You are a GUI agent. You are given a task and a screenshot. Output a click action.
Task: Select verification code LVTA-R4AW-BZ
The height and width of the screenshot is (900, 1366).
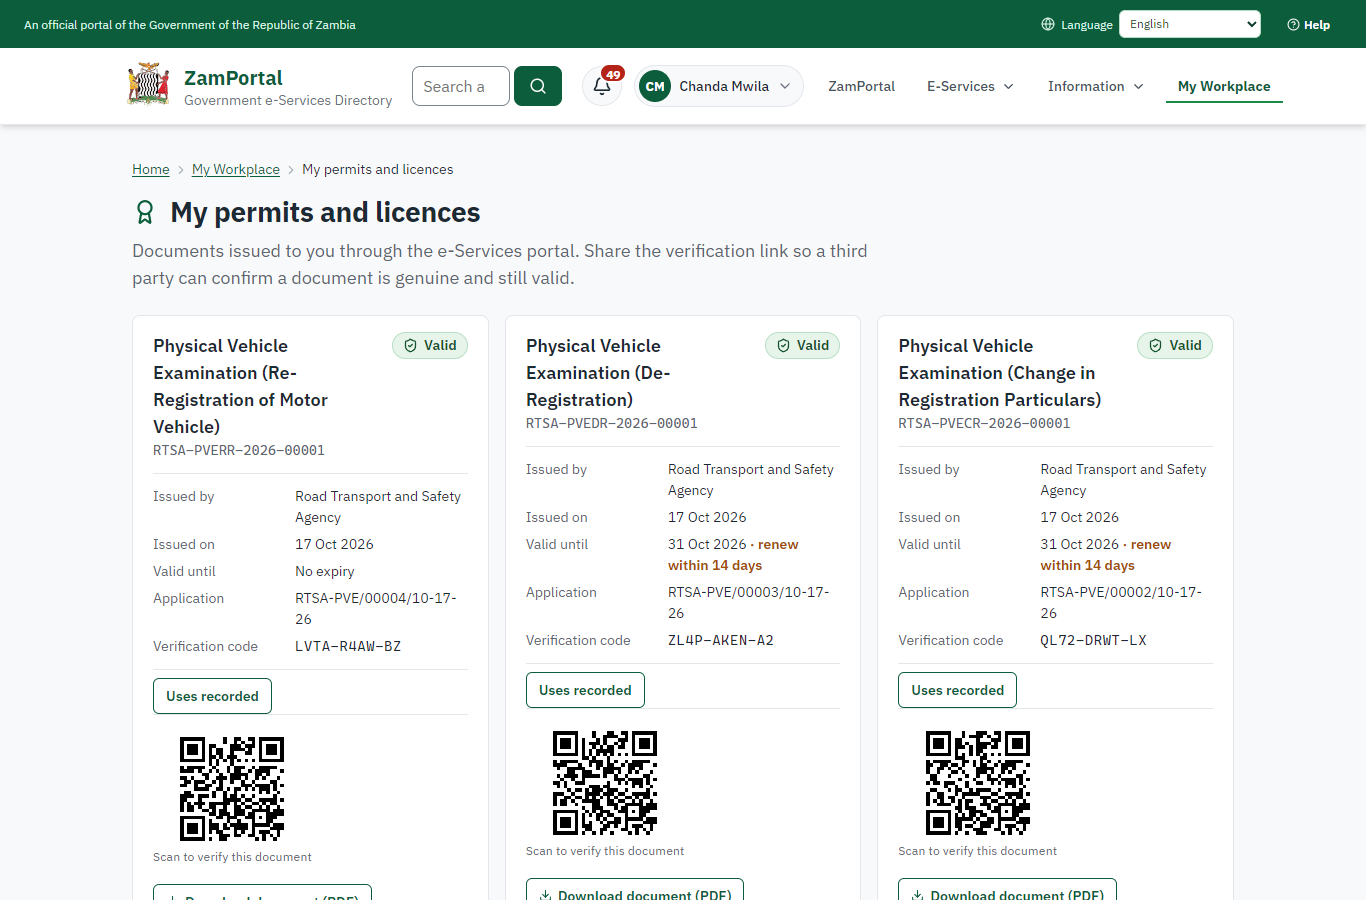click(348, 646)
